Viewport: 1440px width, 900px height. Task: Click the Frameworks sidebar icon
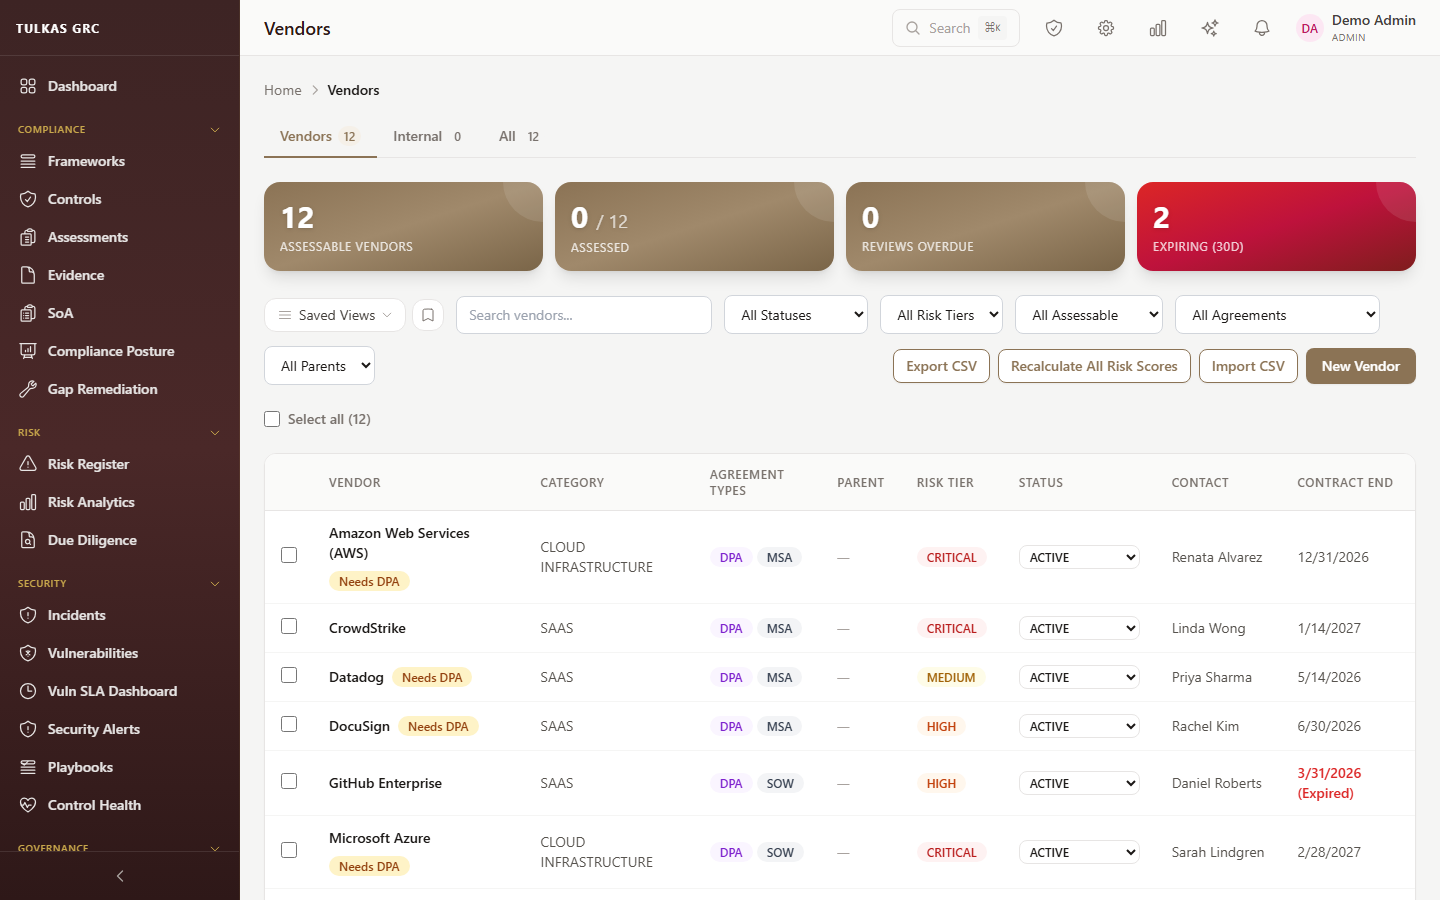click(28, 161)
